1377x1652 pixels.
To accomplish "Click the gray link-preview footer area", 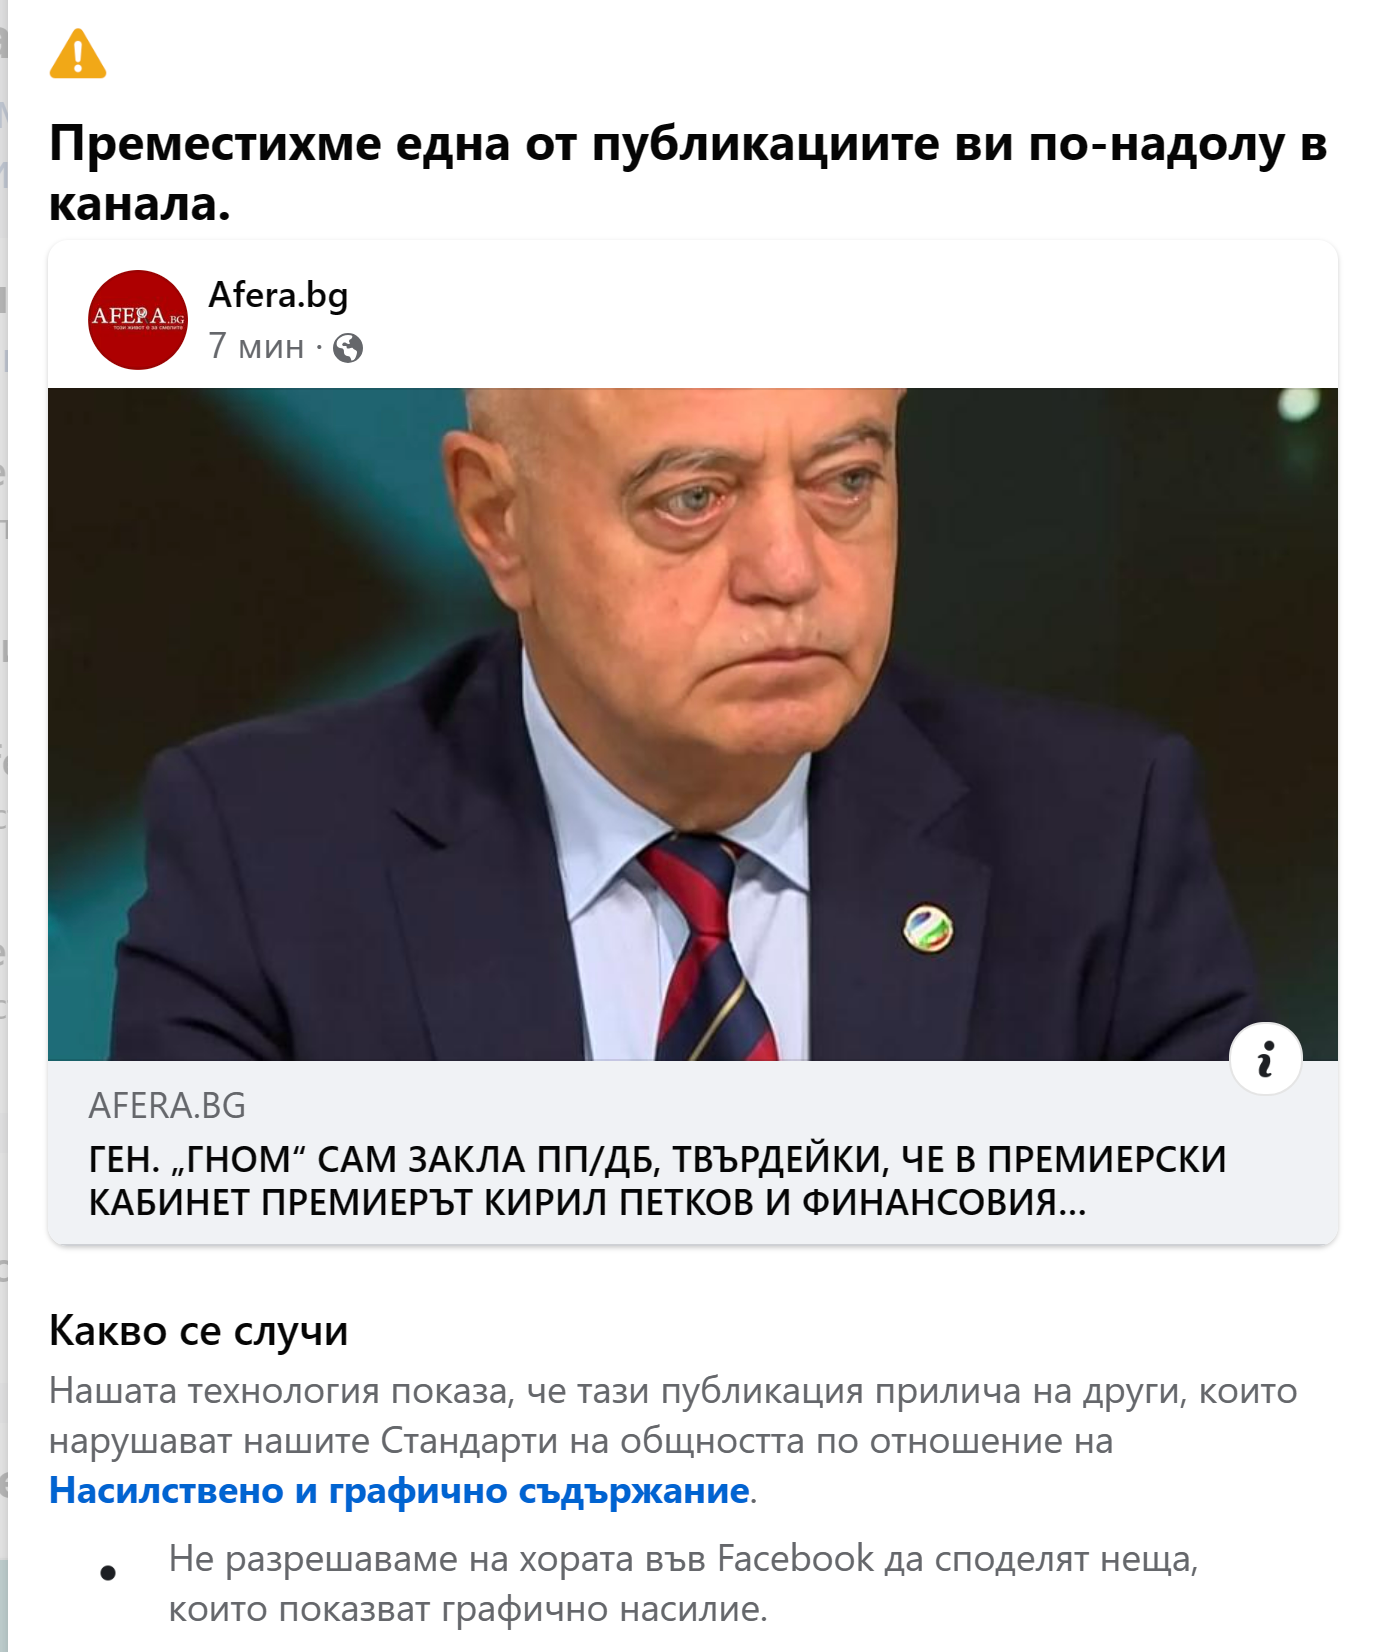I will pos(693,1152).
